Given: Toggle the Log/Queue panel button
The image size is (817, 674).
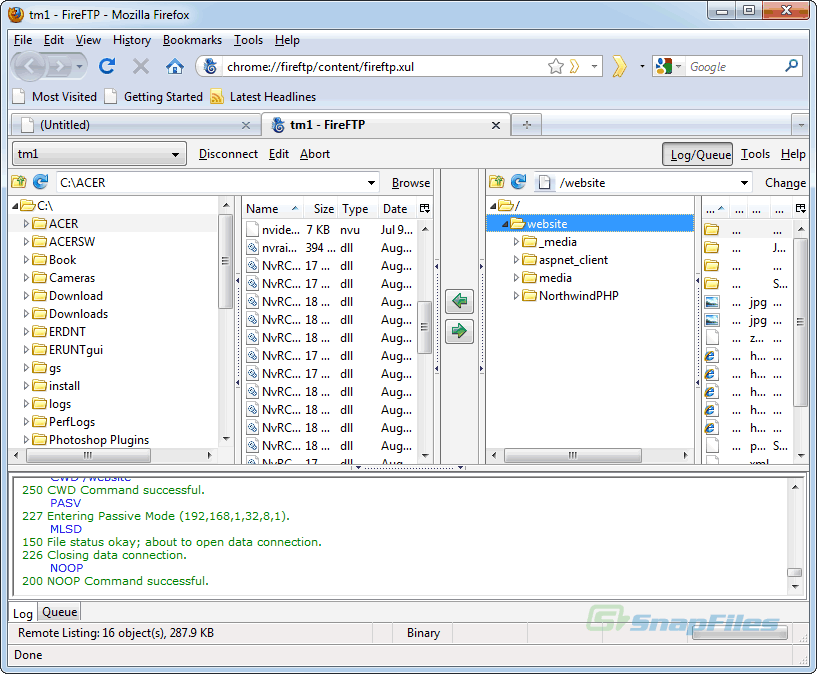Looking at the screenshot, I should pyautogui.click(x=697, y=154).
